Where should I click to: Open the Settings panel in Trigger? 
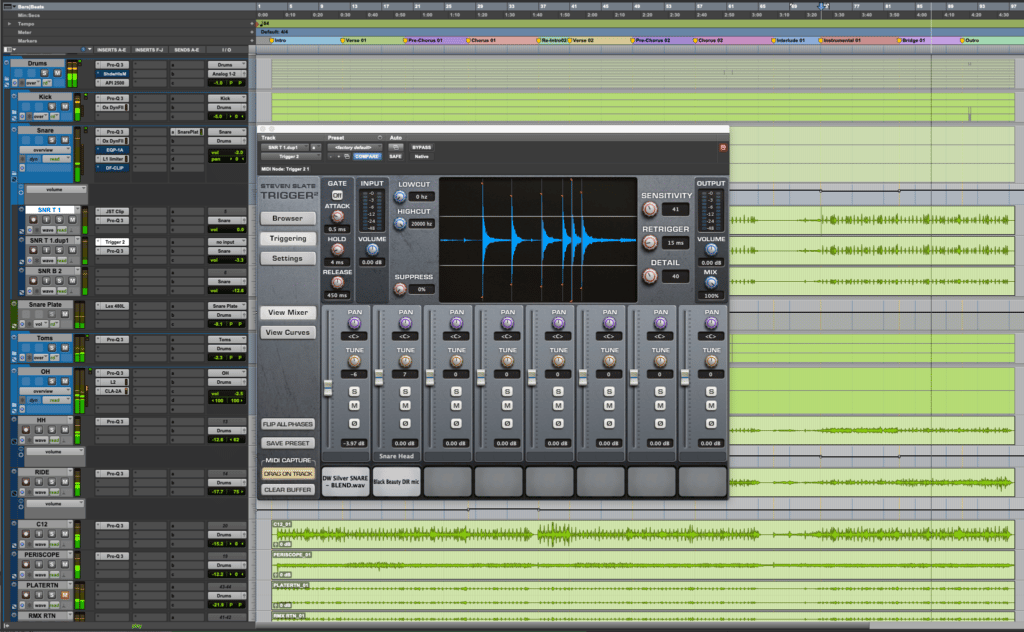click(289, 257)
